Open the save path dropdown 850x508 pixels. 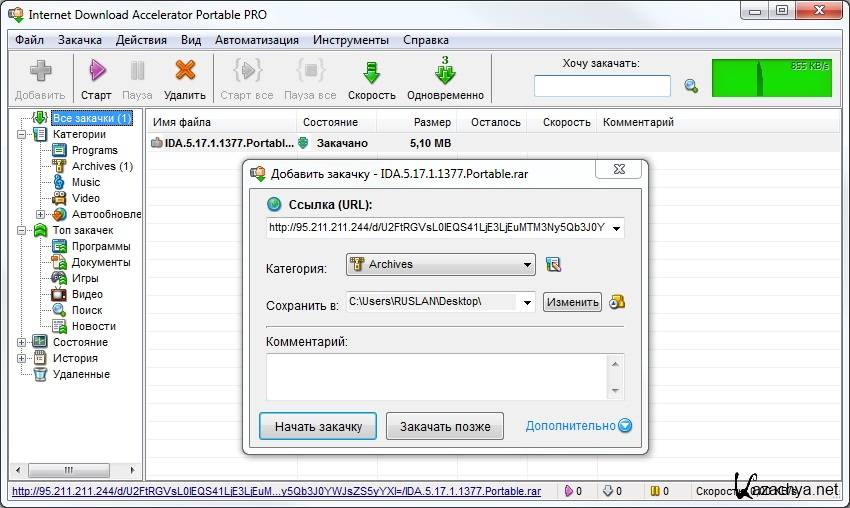pos(527,302)
